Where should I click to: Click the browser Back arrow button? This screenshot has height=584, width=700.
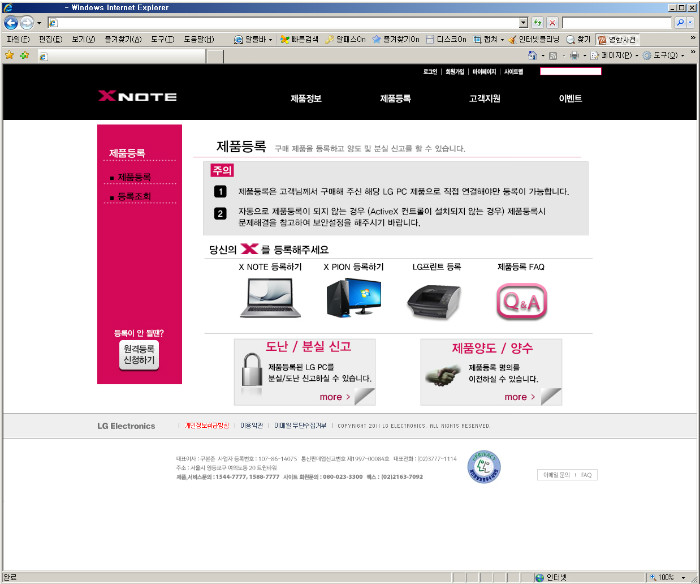[12, 22]
